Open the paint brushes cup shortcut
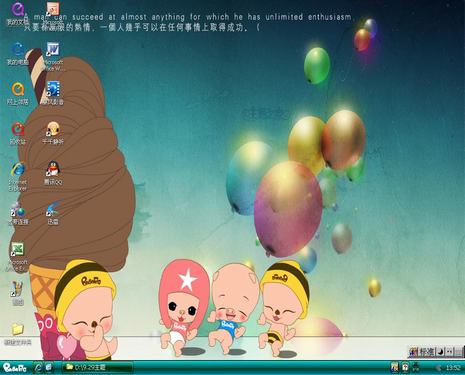Image resolution: width=465 pixels, height=375 pixels. [x=18, y=293]
